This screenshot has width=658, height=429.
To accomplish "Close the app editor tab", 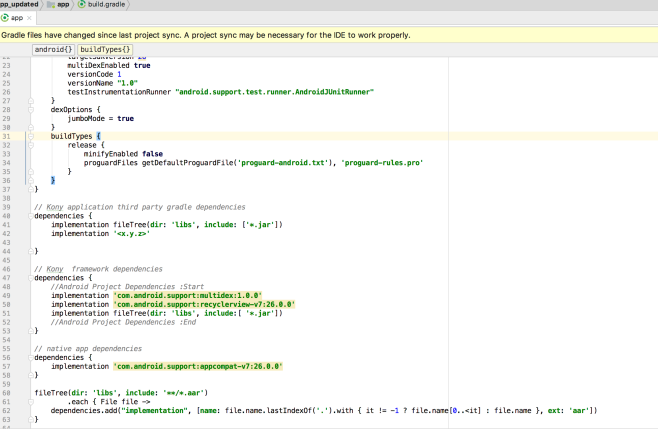I will click(29, 18).
